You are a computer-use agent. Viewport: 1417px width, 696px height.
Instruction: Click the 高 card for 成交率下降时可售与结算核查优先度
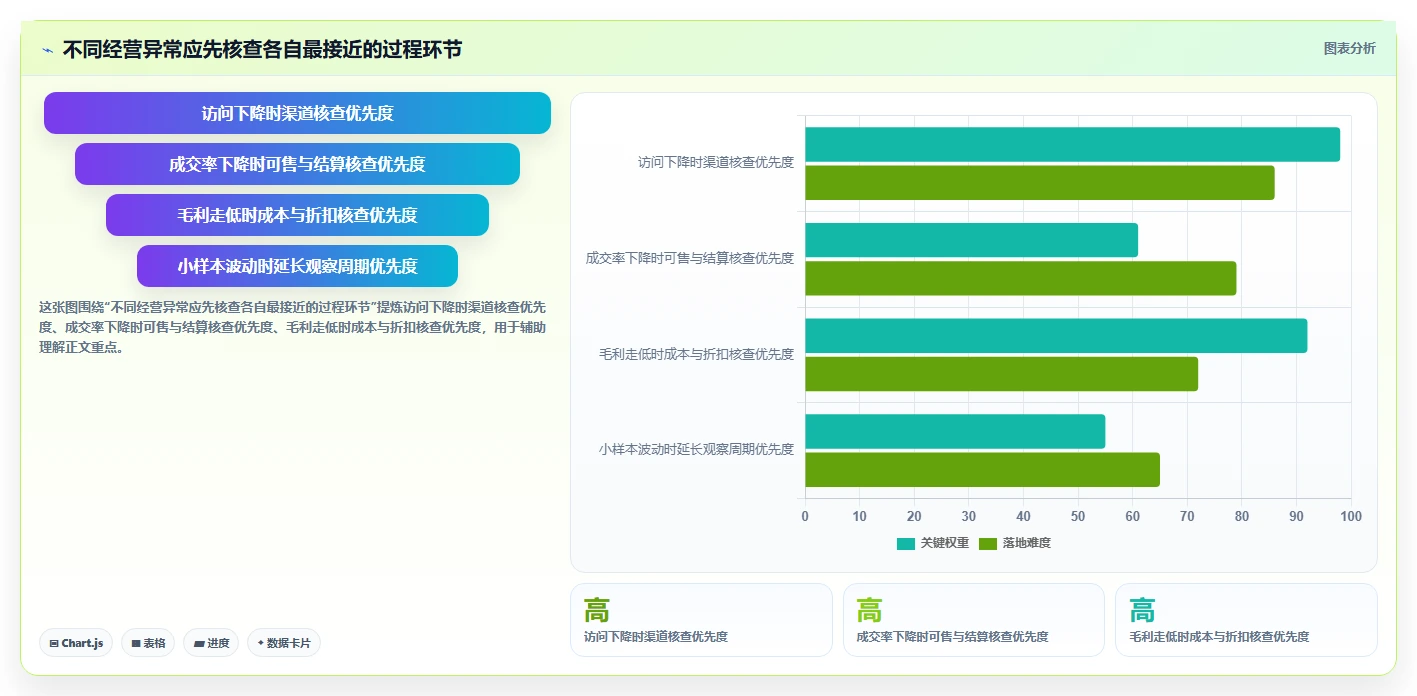[974, 620]
